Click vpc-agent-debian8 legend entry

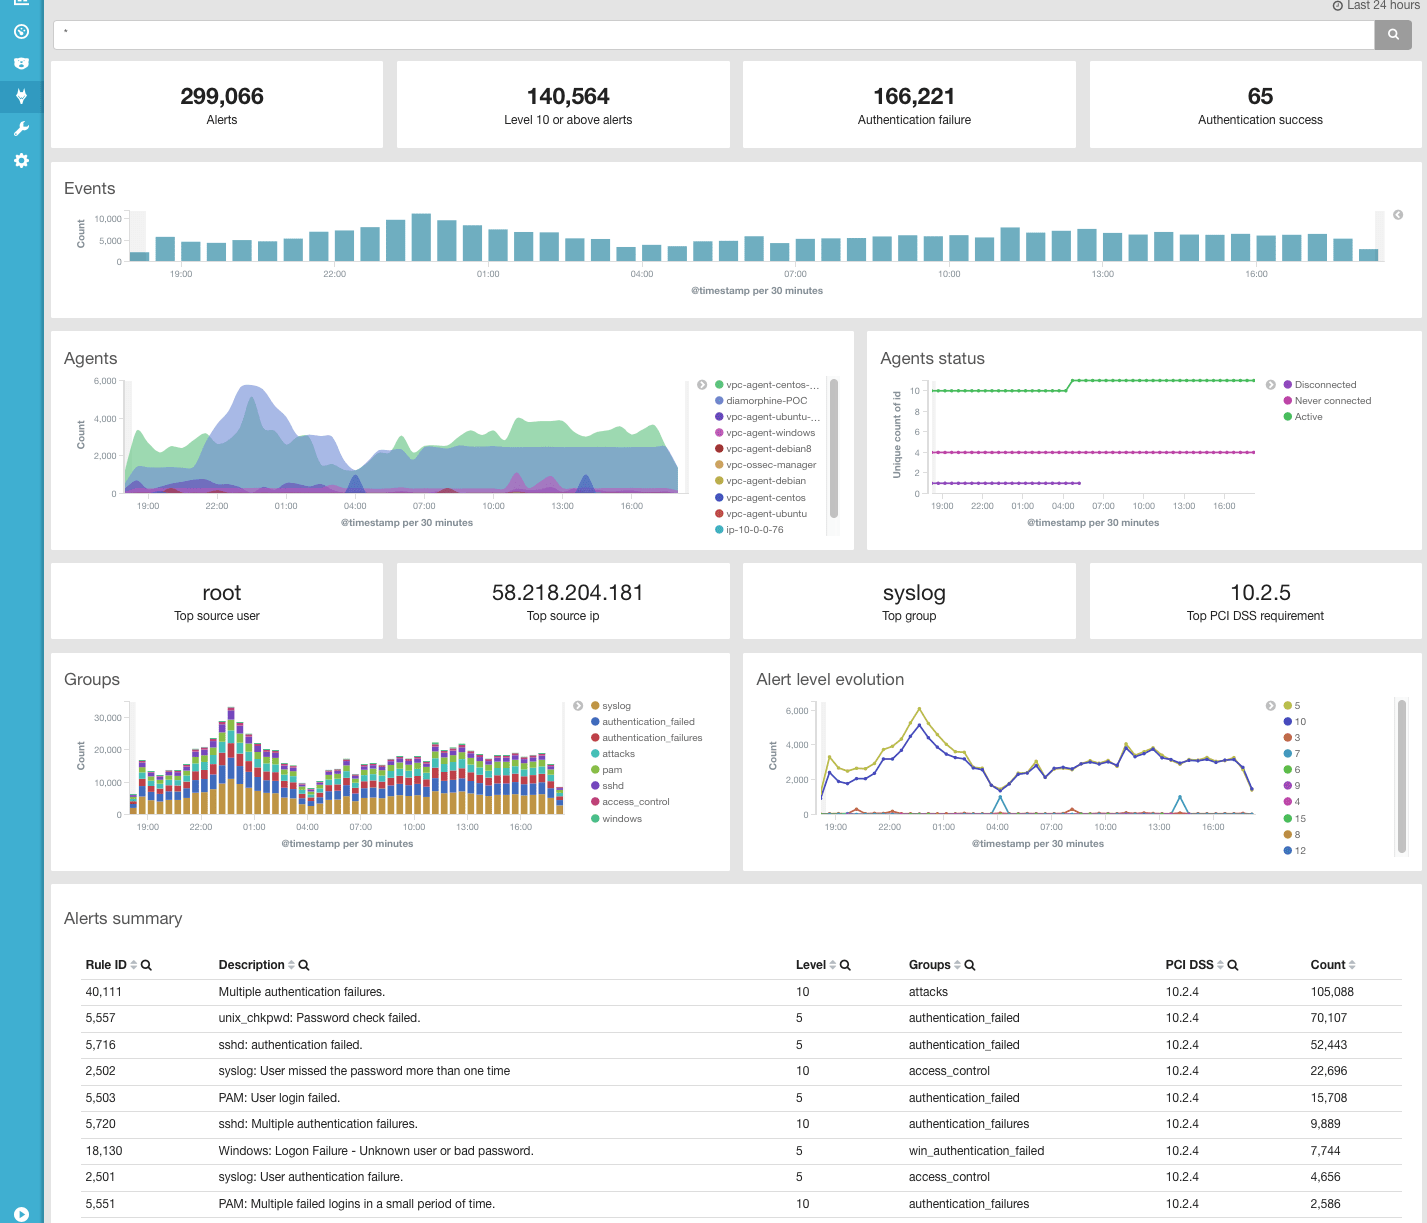pos(763,449)
